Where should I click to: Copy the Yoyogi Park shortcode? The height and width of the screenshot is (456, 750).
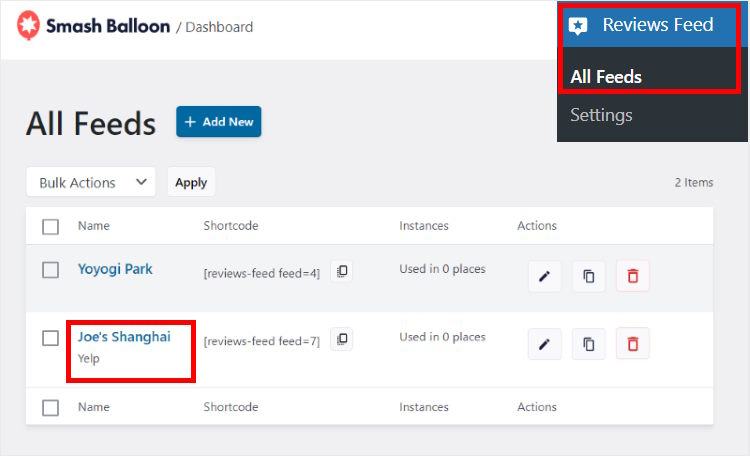(342, 272)
